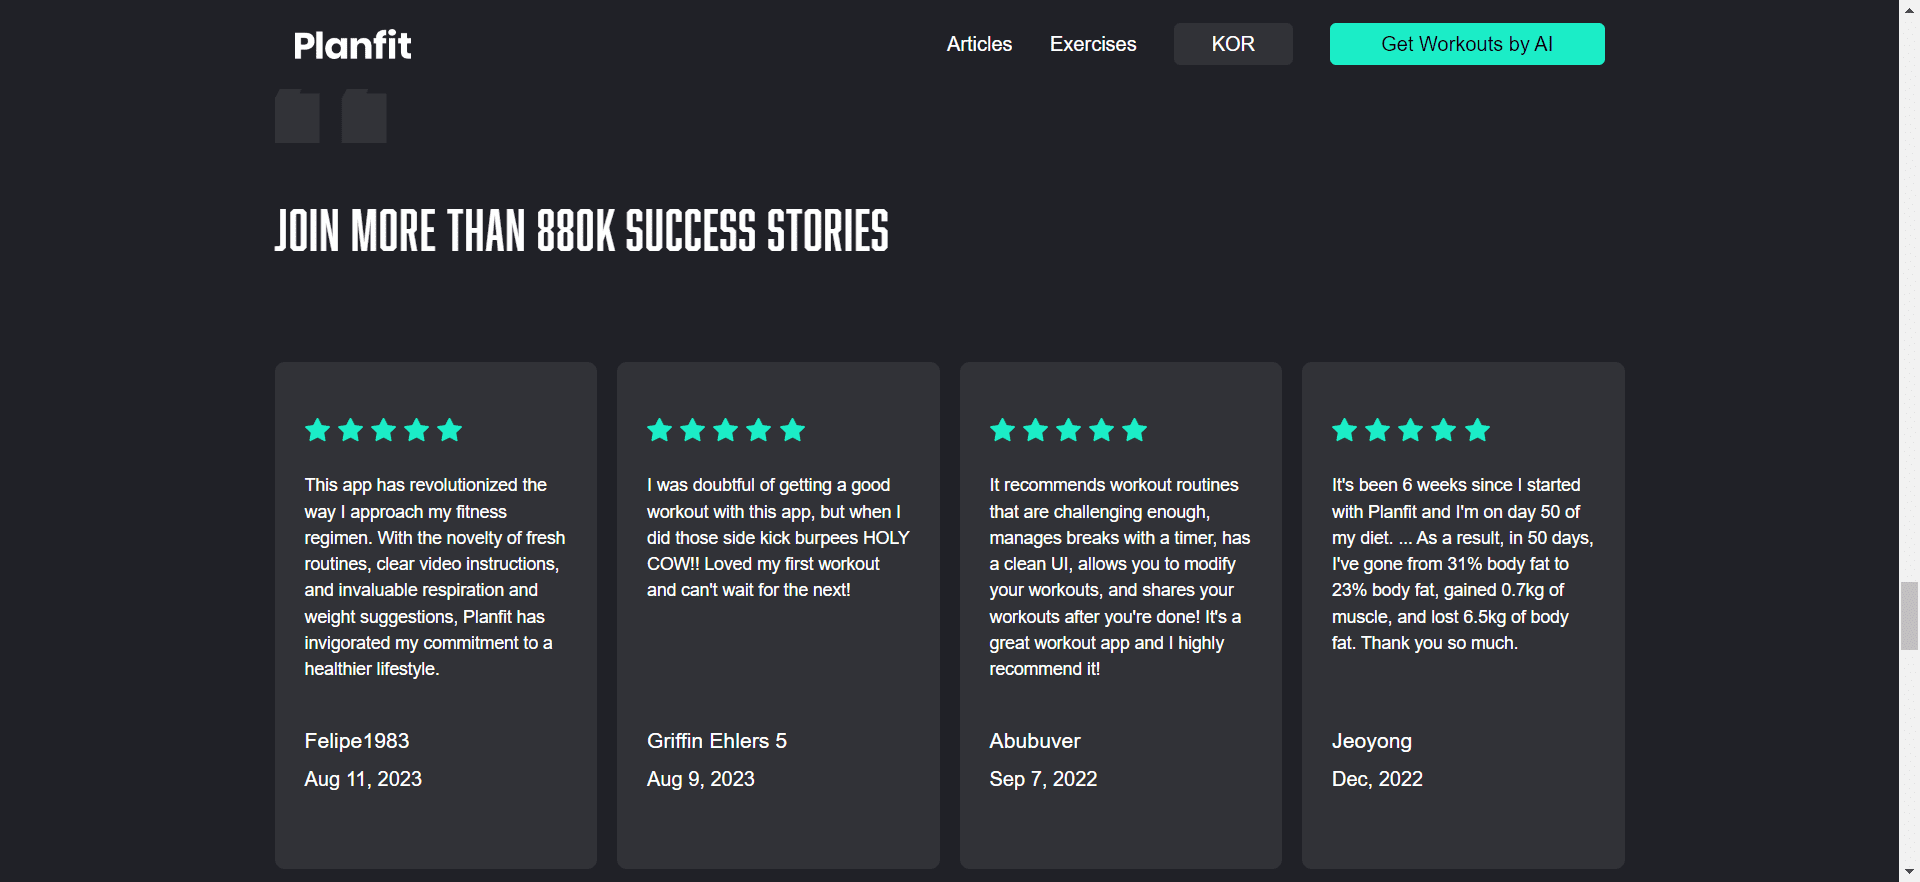This screenshot has height=882, width=1920.
Task: Click the third star in Jeoyong's review
Action: [1411, 430]
